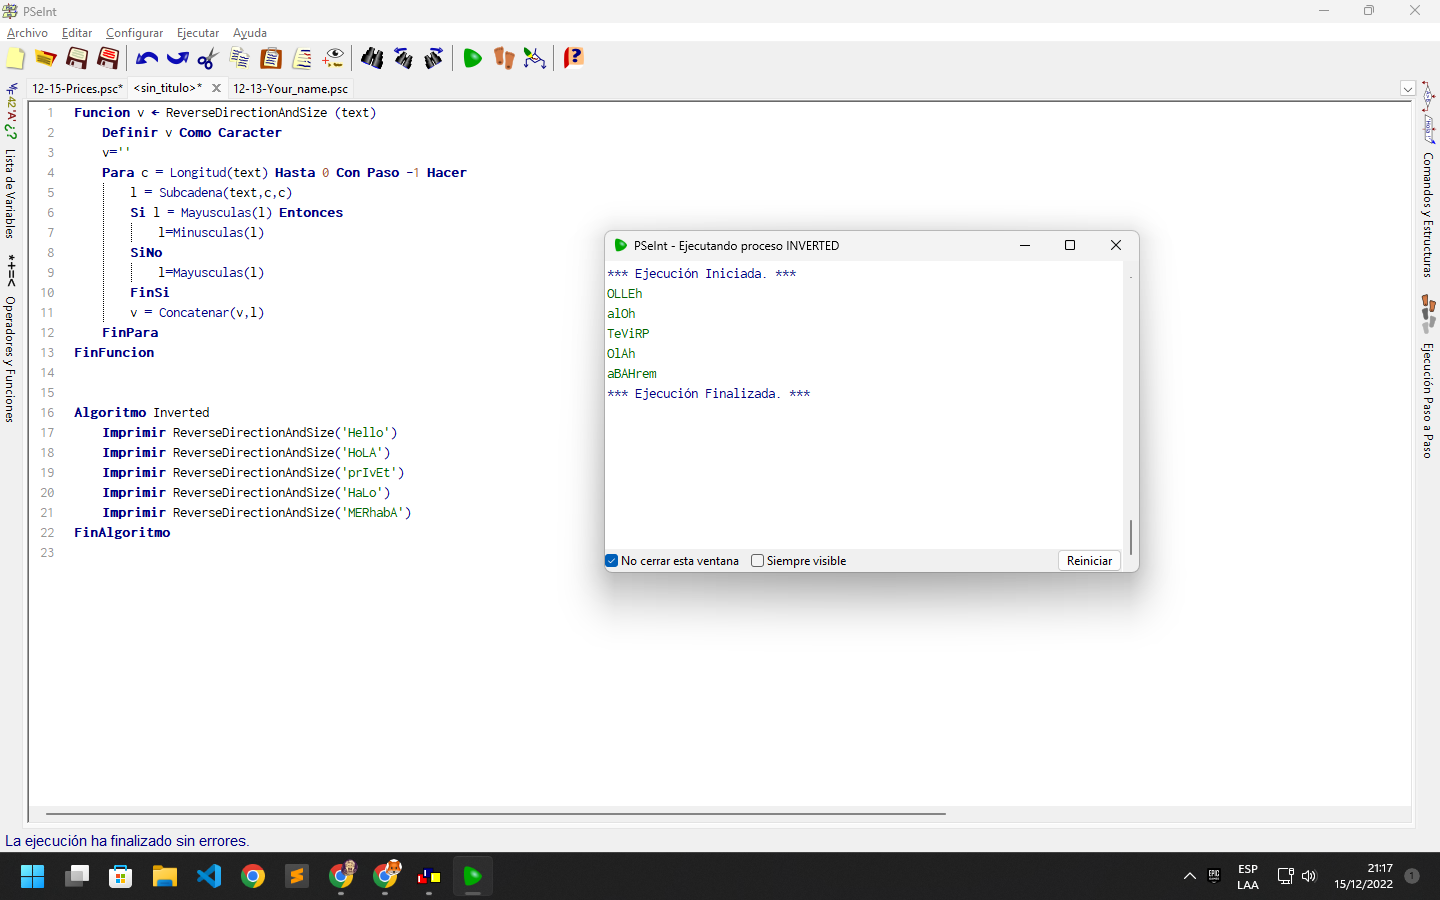
Task: Paste code using the clipboard icon
Action: click(270, 58)
